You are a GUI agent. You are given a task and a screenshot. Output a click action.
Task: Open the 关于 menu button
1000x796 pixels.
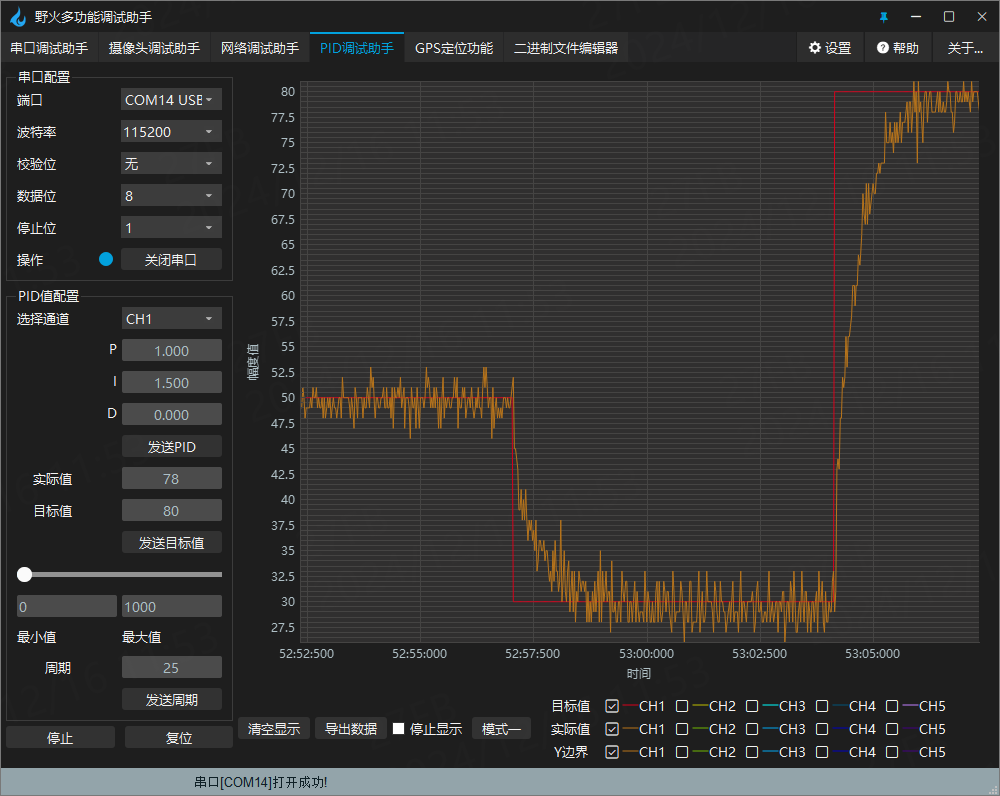pos(965,48)
